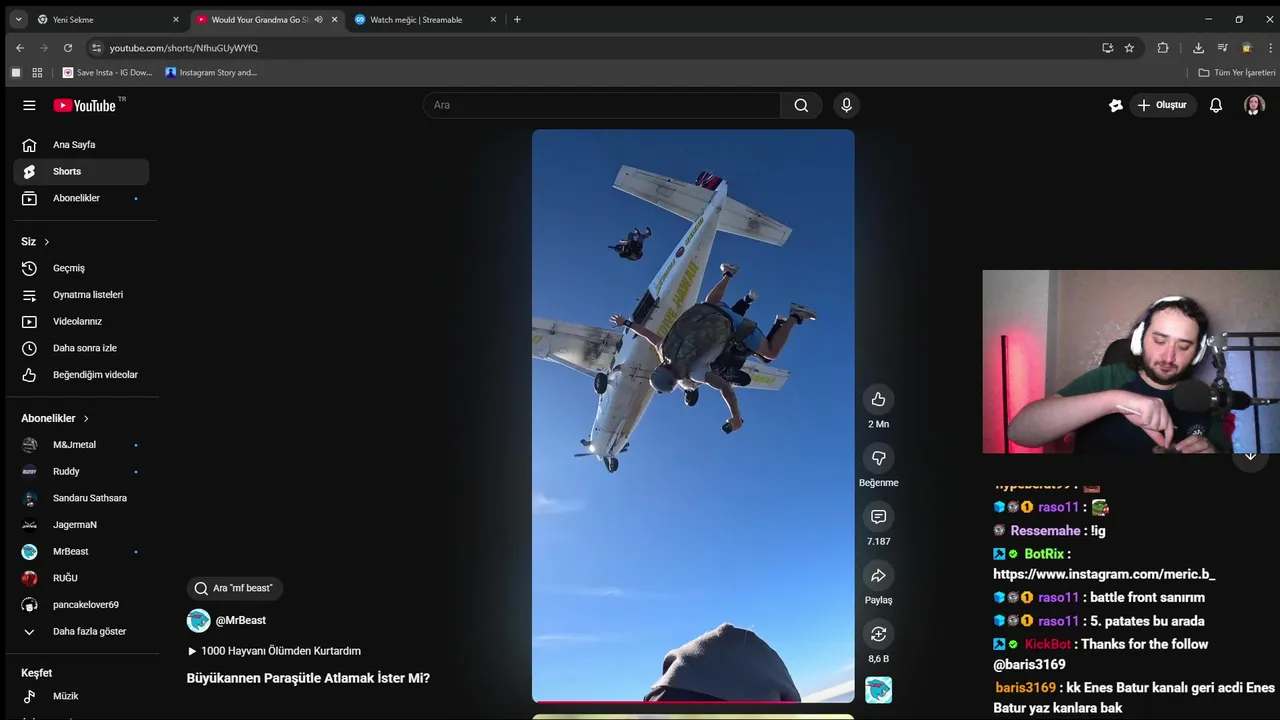This screenshot has height=720, width=1280.
Task: Open the Chrome extensions puzzle icon
Action: [x=1163, y=47]
